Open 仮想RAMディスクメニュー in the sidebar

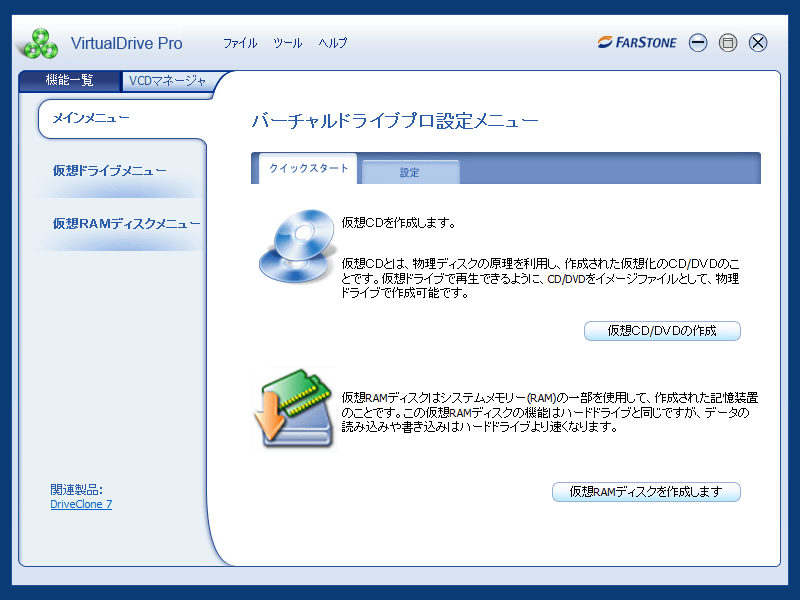(x=127, y=223)
